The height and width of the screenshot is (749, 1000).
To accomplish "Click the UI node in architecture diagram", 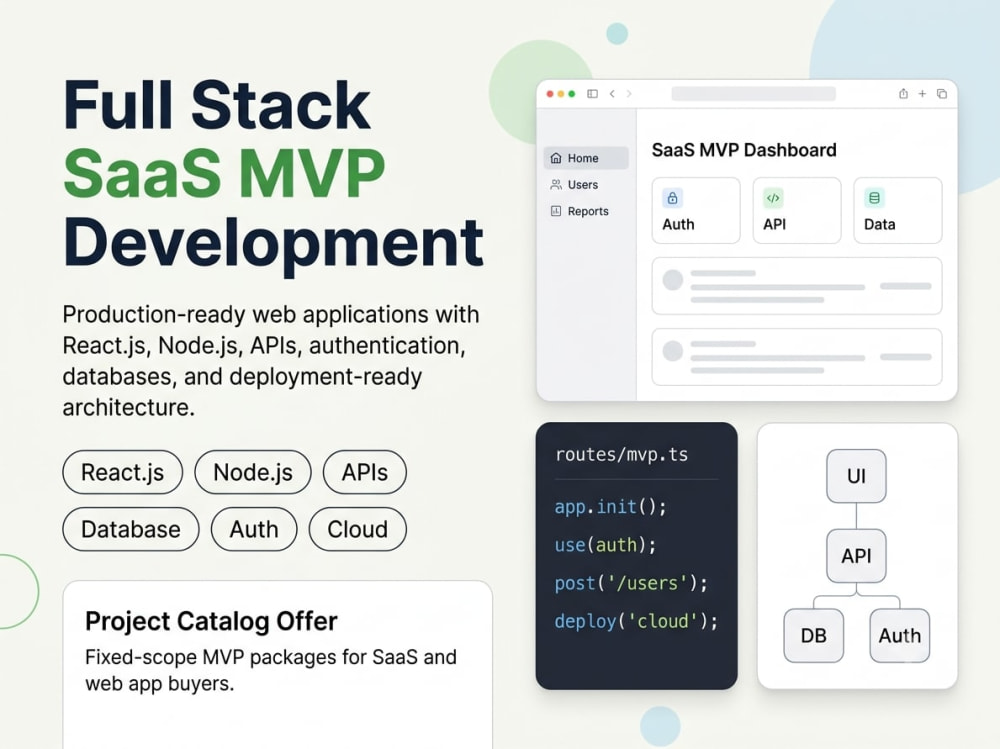I will 856,476.
